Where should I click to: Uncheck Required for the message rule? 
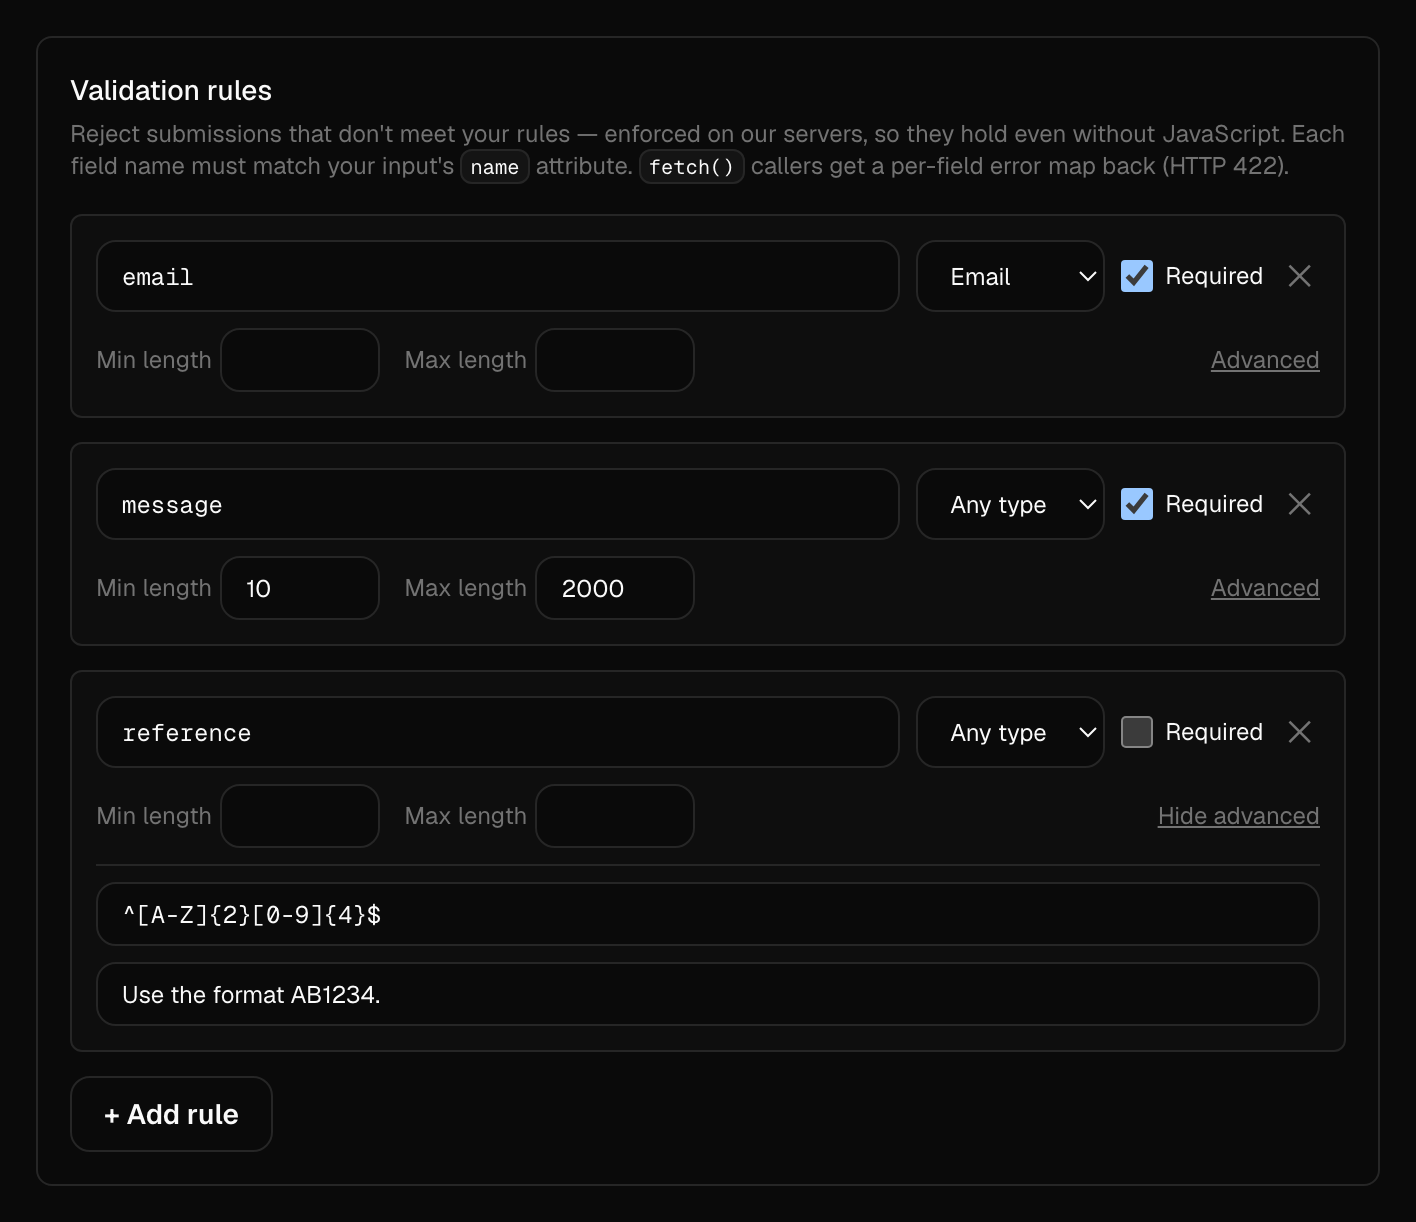[1137, 504]
